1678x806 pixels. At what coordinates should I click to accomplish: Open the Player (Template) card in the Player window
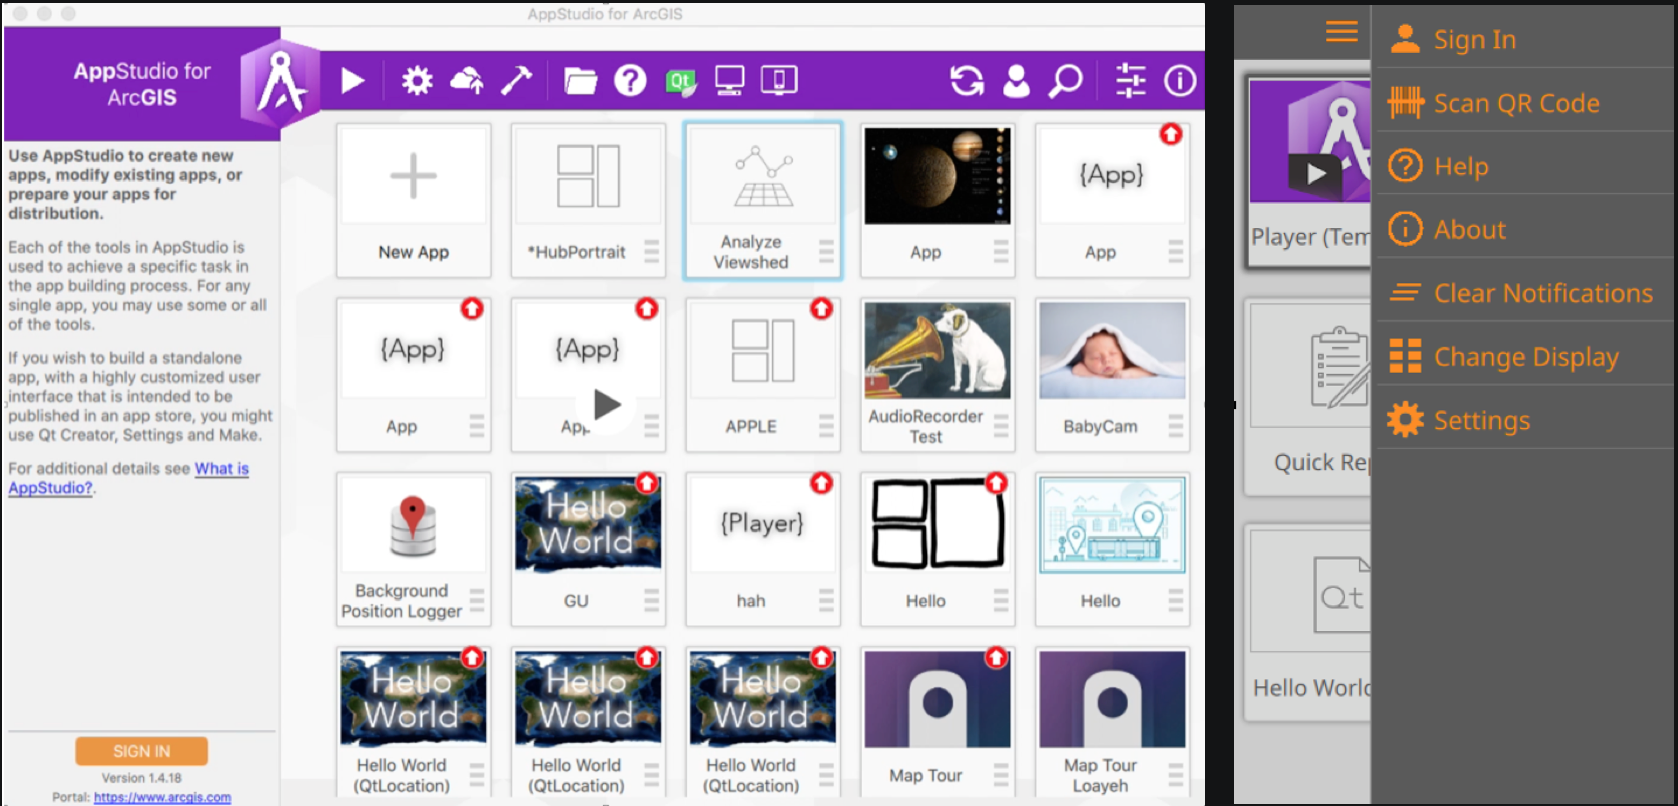pyautogui.click(x=1308, y=172)
